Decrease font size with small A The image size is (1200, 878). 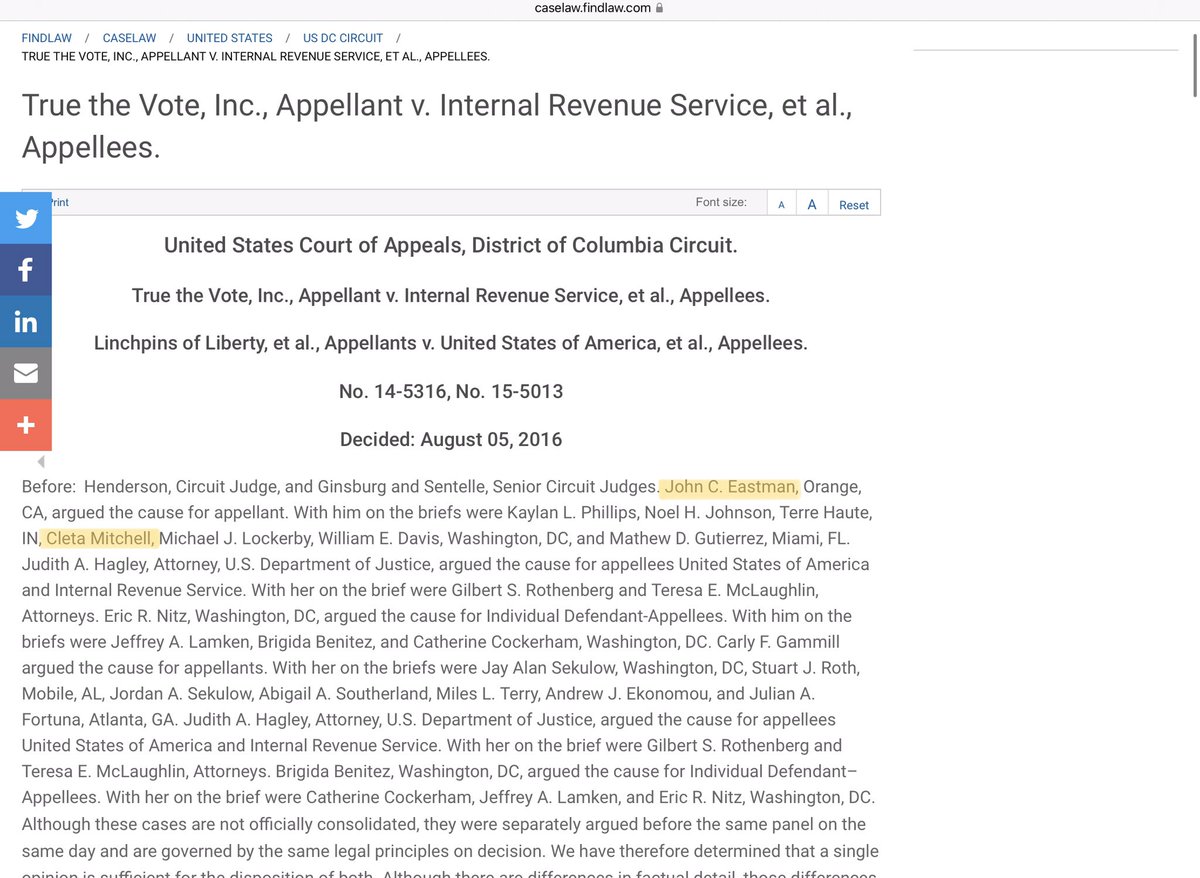tap(782, 205)
